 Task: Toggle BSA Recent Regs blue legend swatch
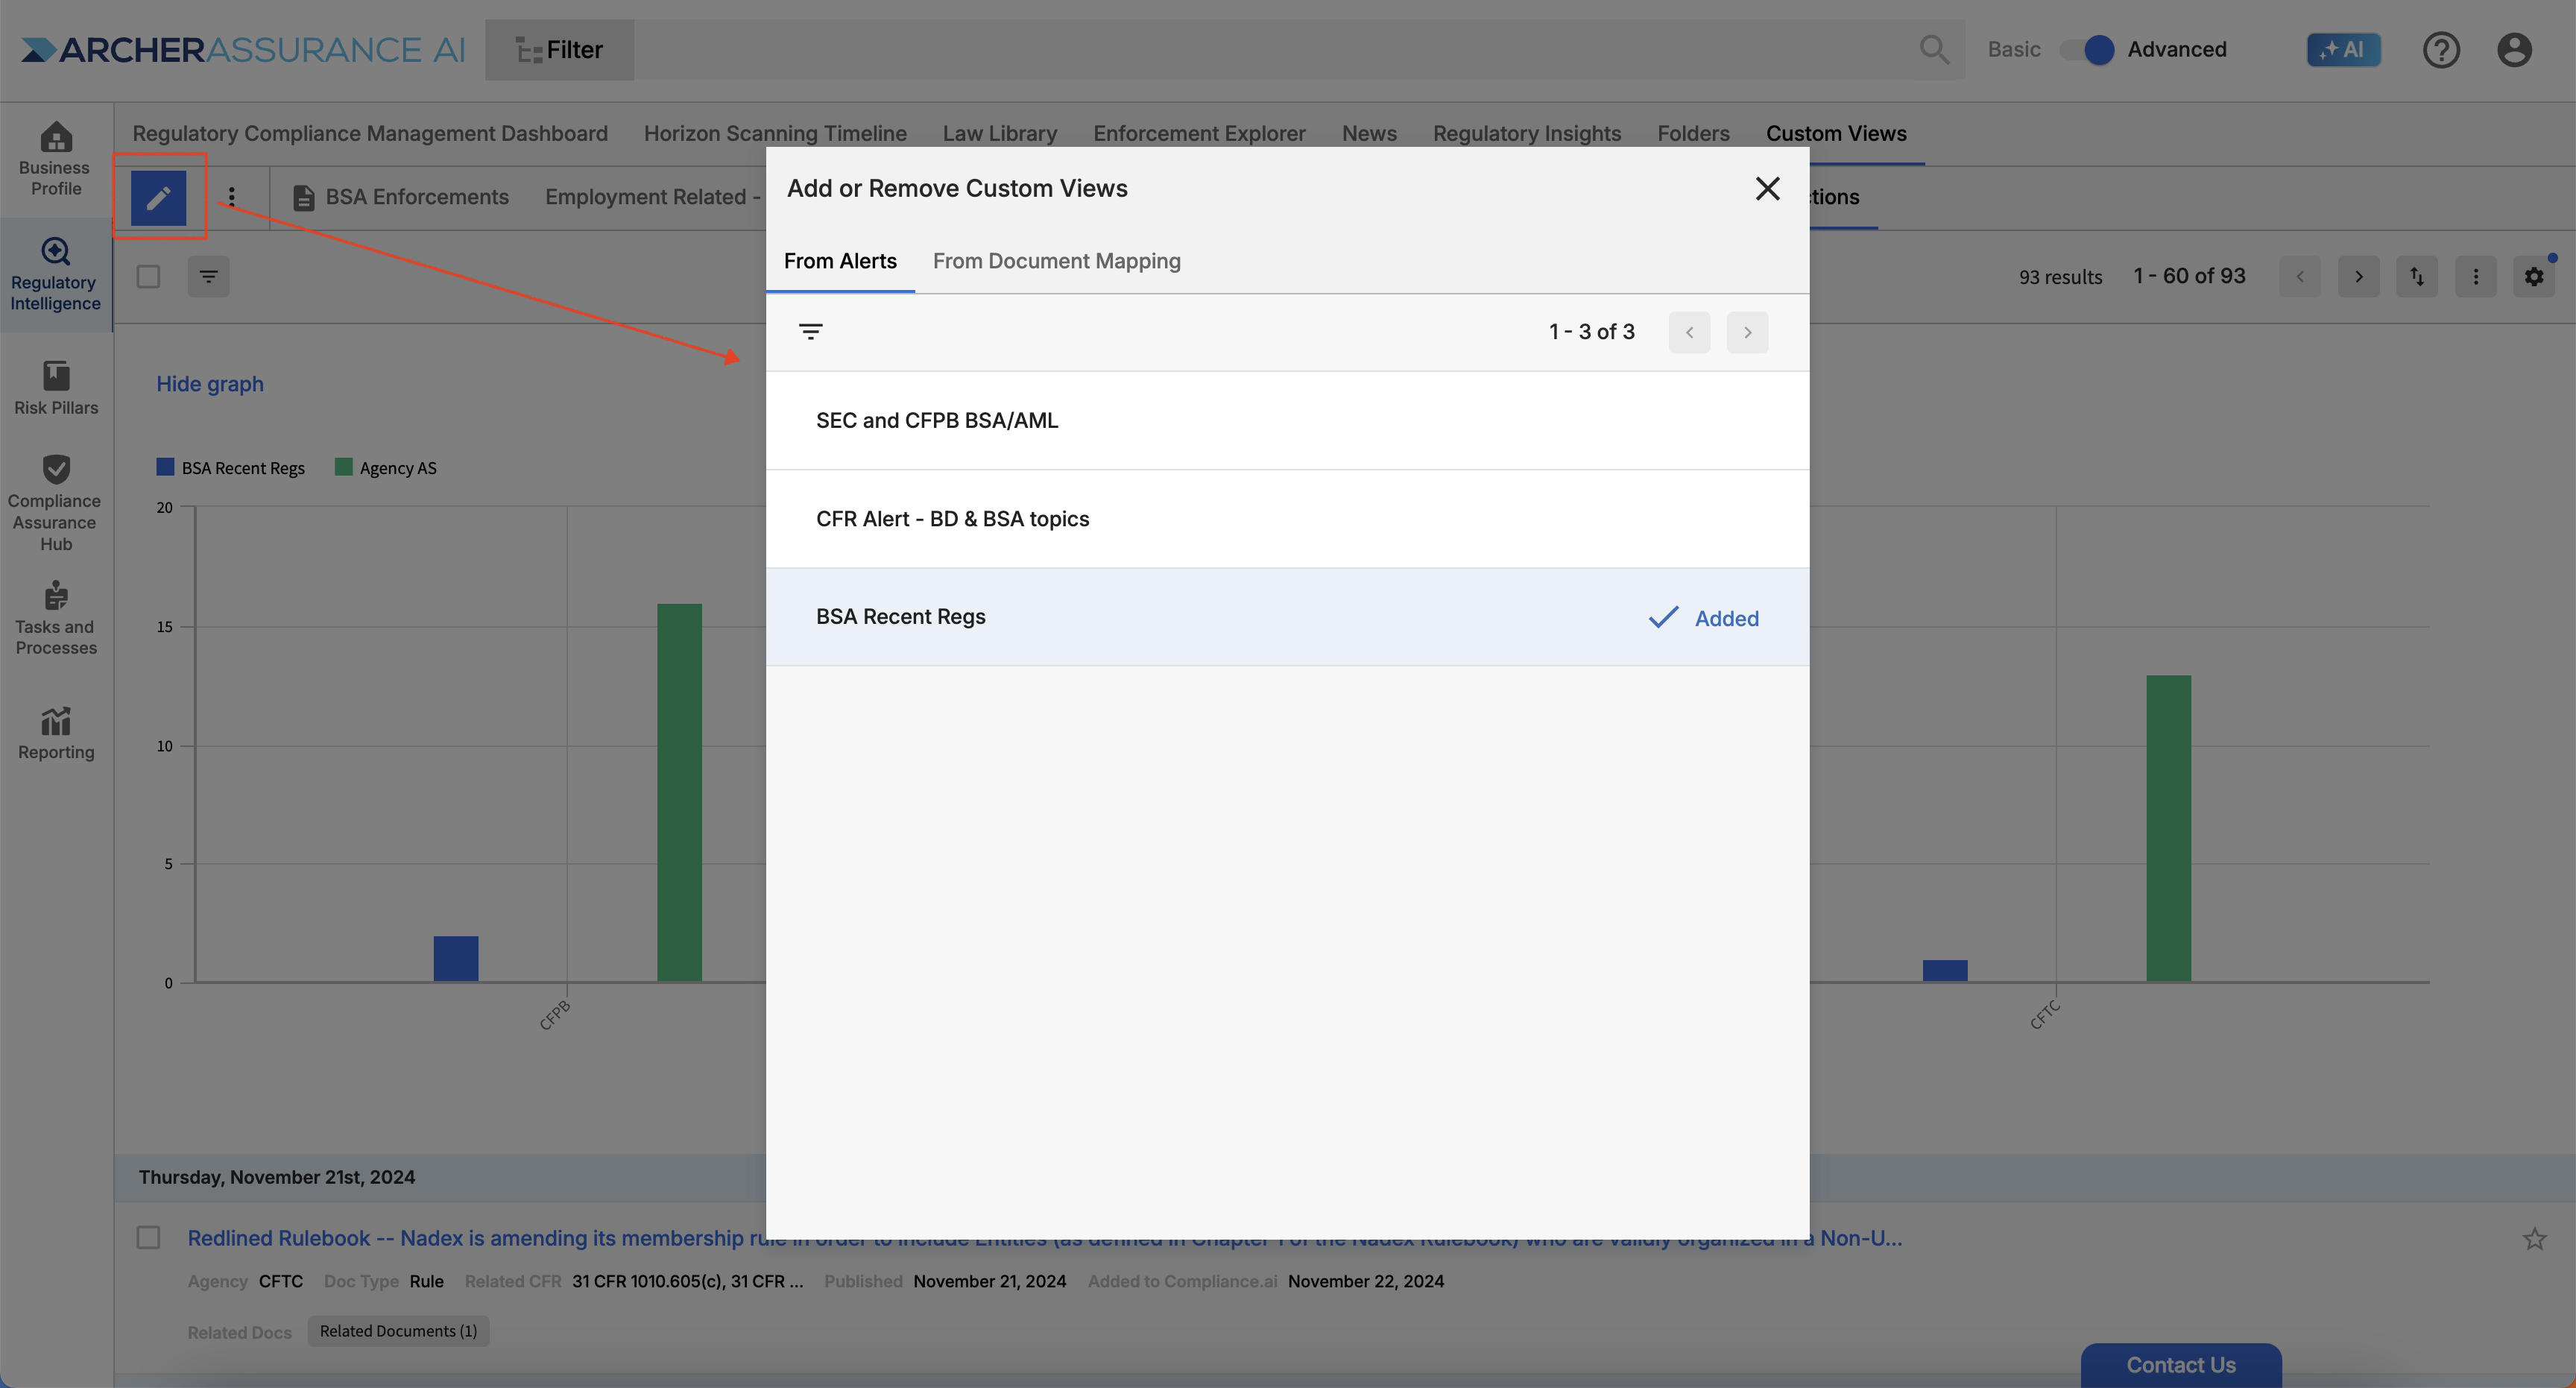click(x=165, y=467)
